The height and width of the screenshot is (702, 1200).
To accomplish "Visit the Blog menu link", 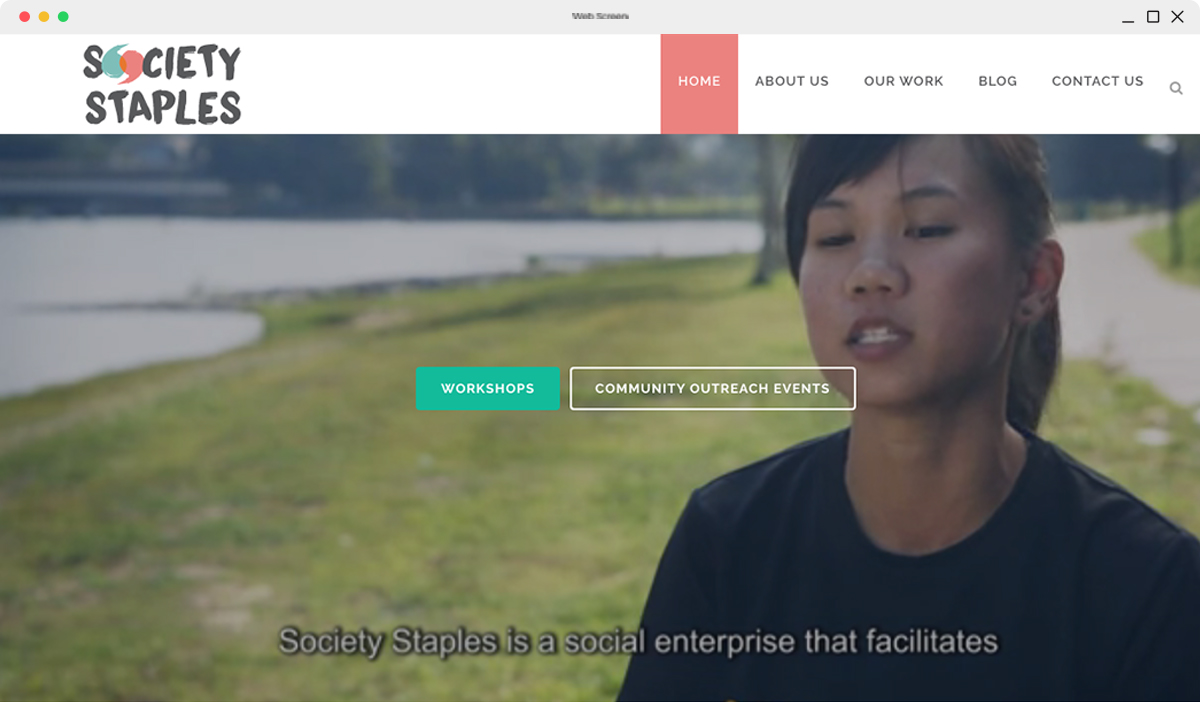I will pos(998,81).
